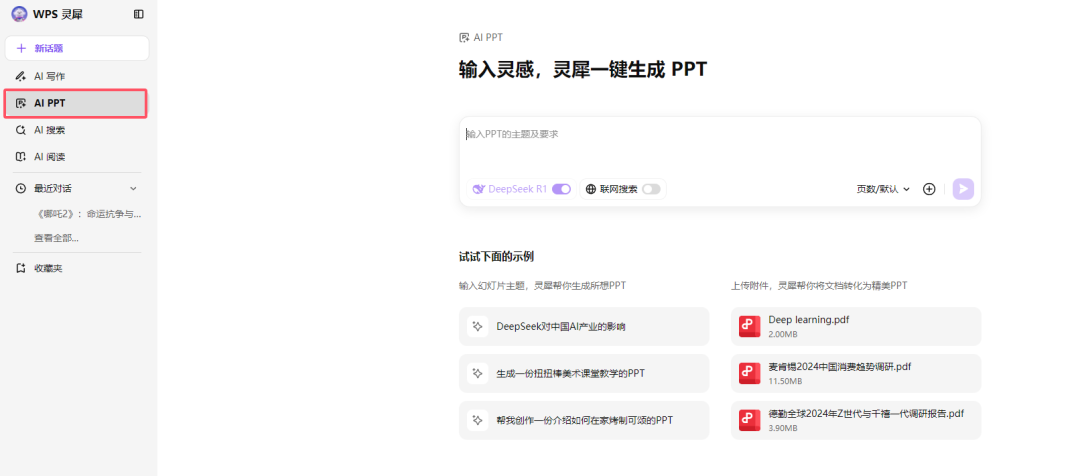Select 德勤全球2024年Z世代与千禧一代调研报告.pdf file
Screen dimensions: 1080x476
coord(856,420)
